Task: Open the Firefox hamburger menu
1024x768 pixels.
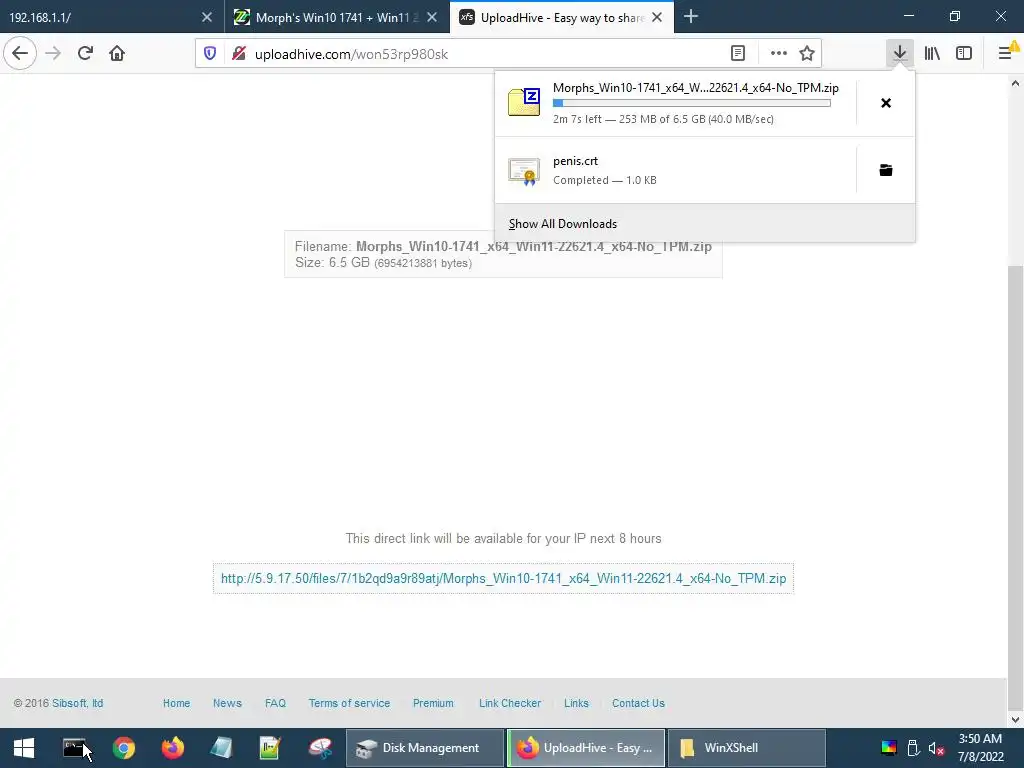Action: pyautogui.click(x=1006, y=54)
